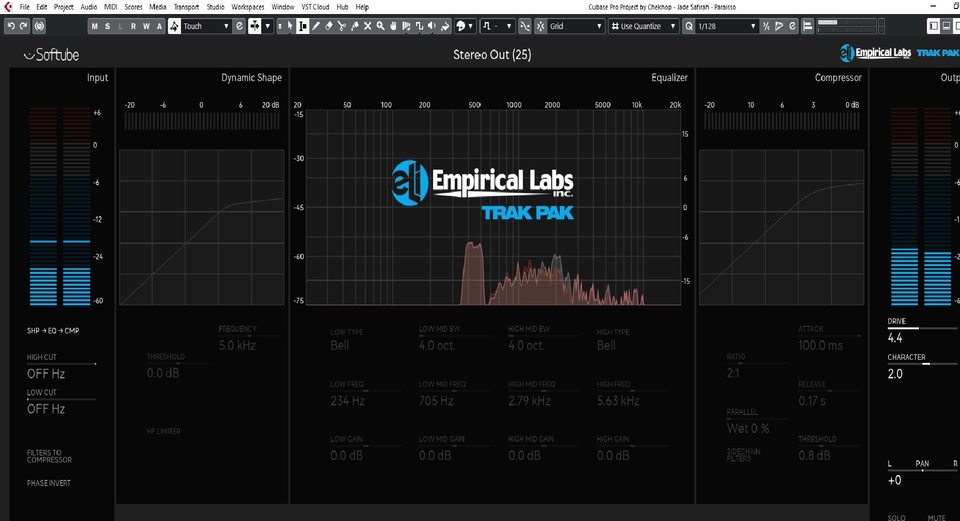Toggle Automation follows events A button

(159, 26)
